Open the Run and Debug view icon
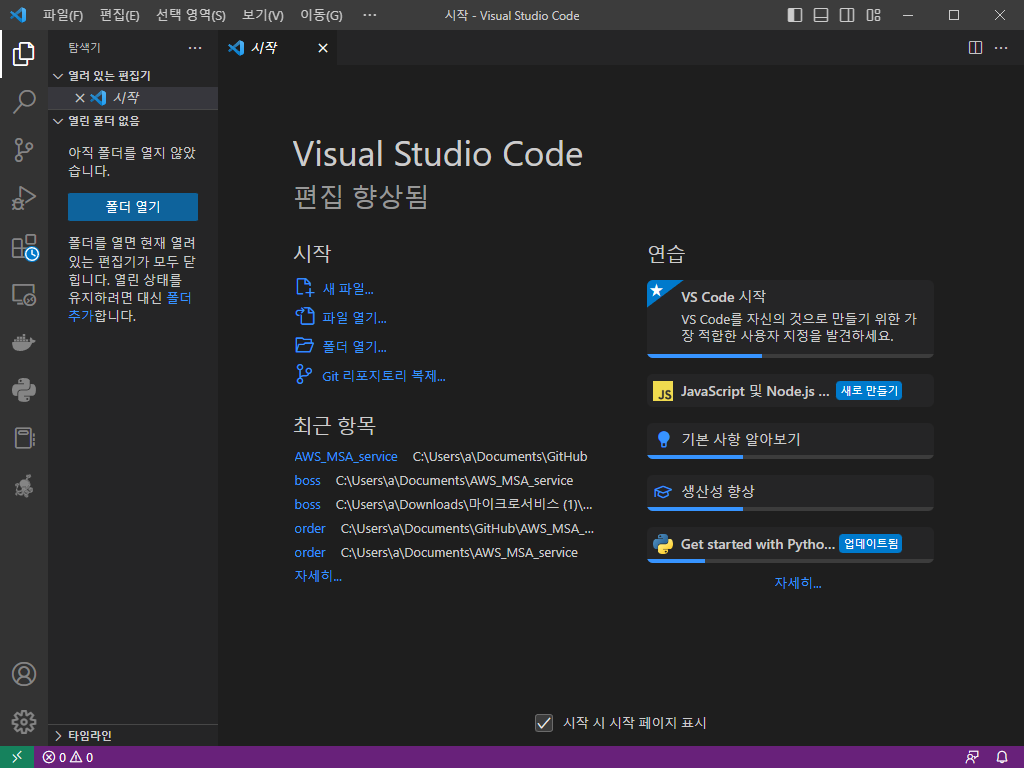1024x768 pixels. [x=24, y=198]
